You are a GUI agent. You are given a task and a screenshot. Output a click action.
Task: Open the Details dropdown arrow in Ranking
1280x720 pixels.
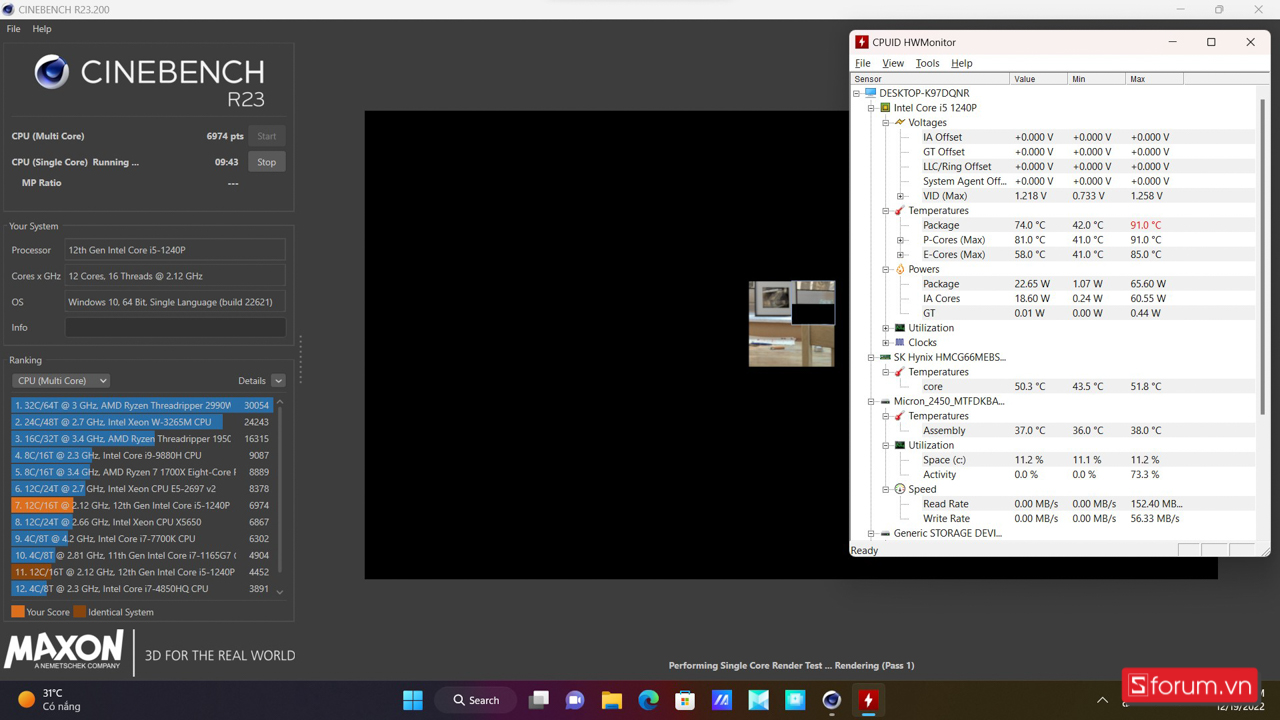[278, 381]
